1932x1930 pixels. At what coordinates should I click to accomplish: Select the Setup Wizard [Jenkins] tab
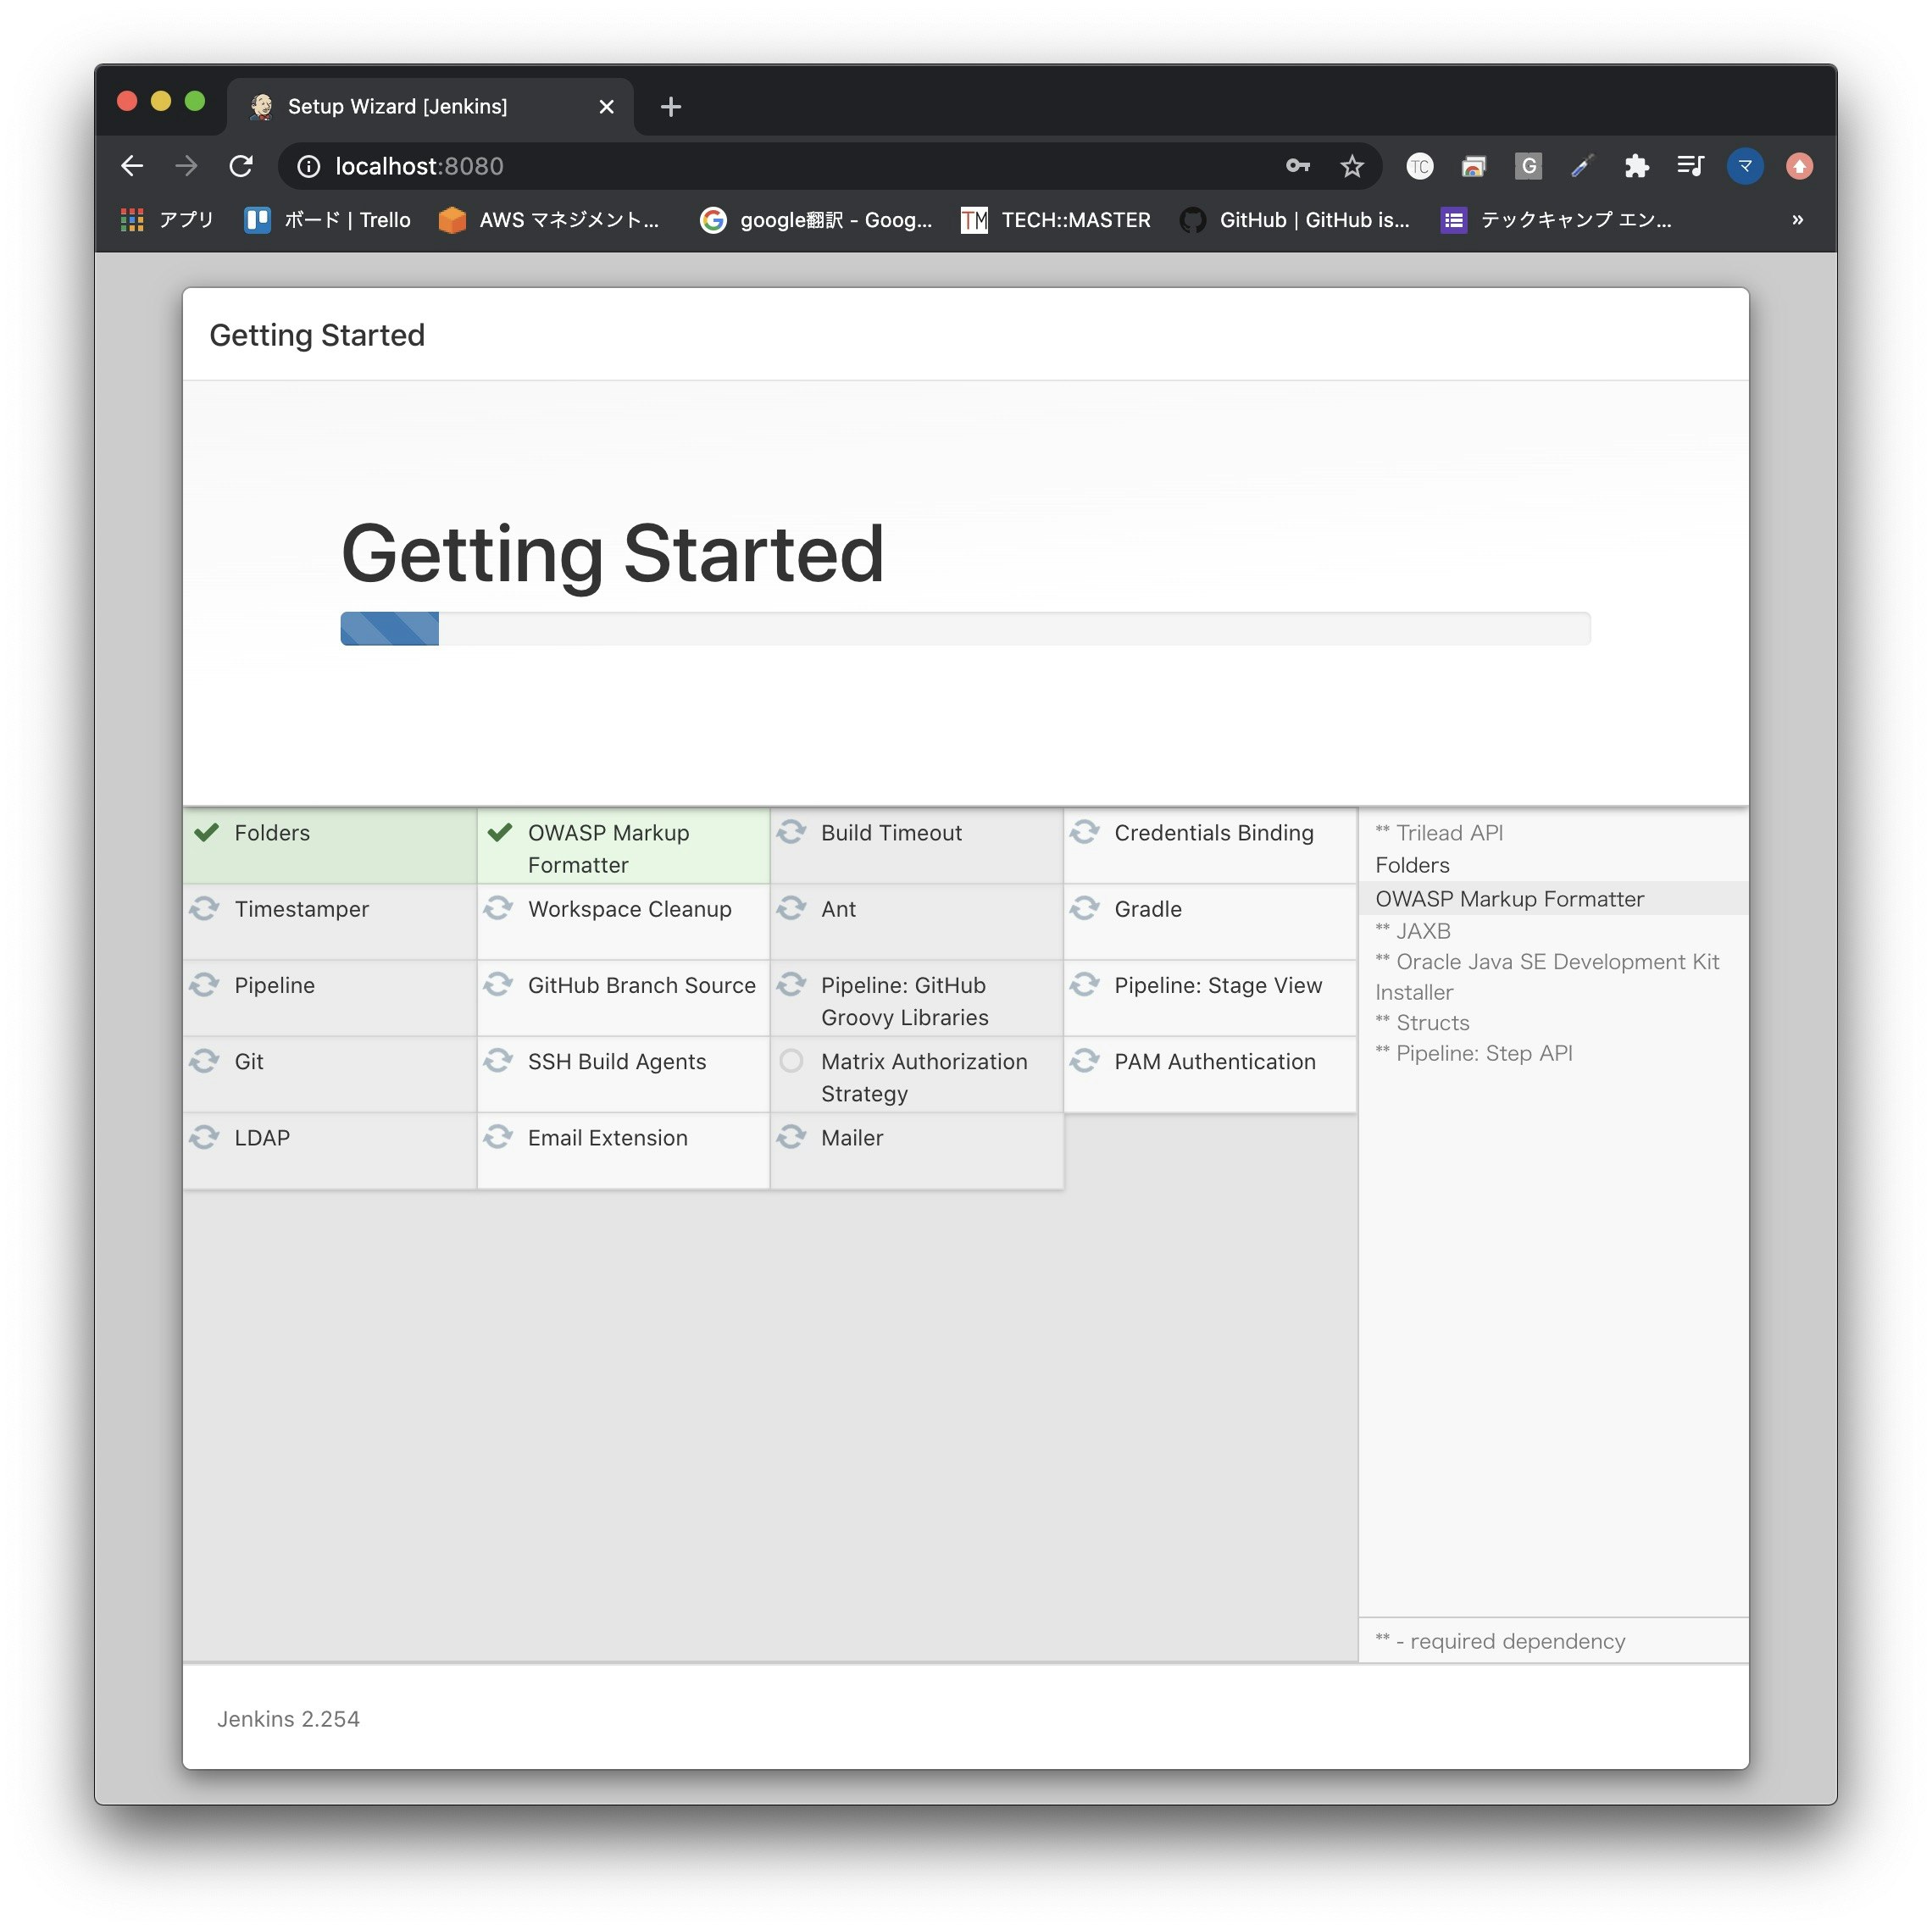[x=398, y=107]
